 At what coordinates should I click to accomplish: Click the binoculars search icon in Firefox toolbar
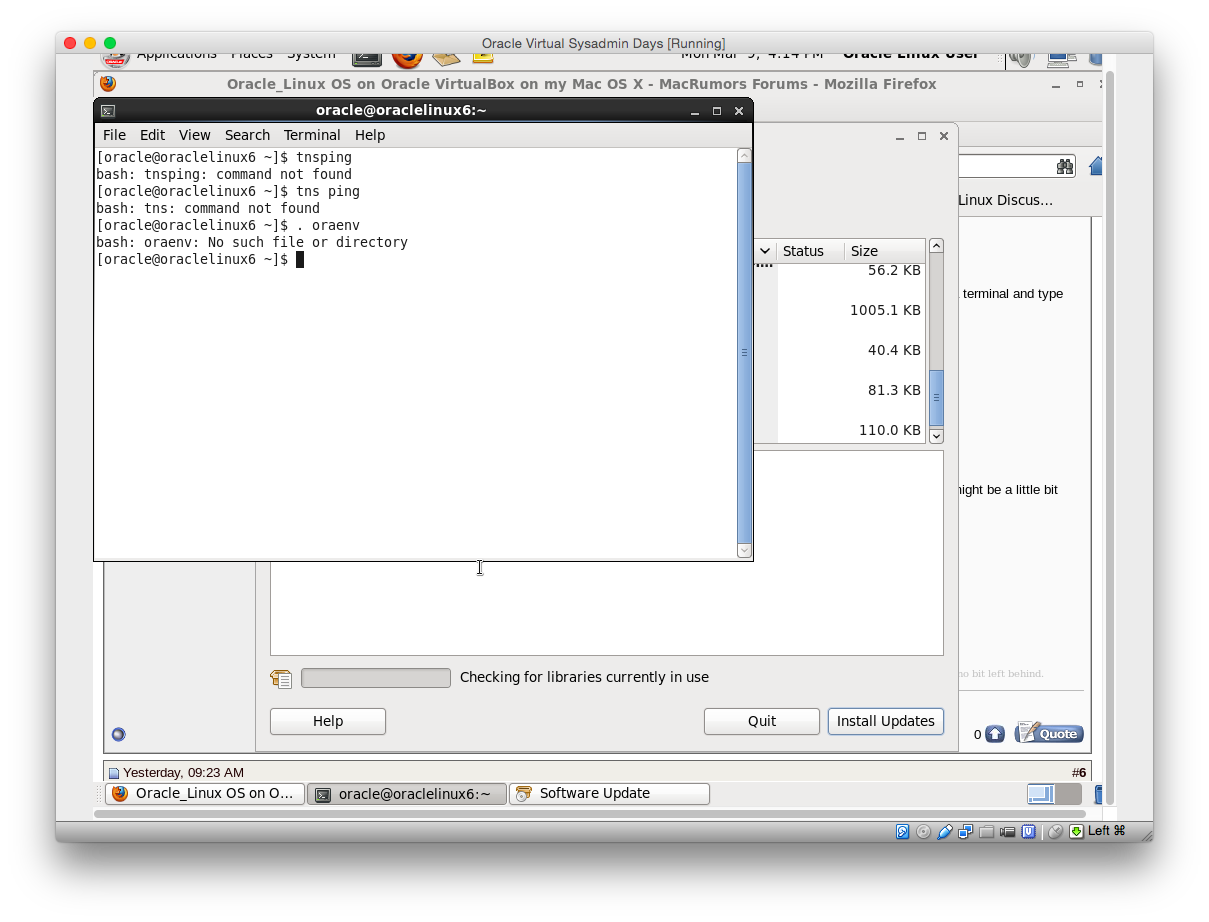click(1064, 166)
